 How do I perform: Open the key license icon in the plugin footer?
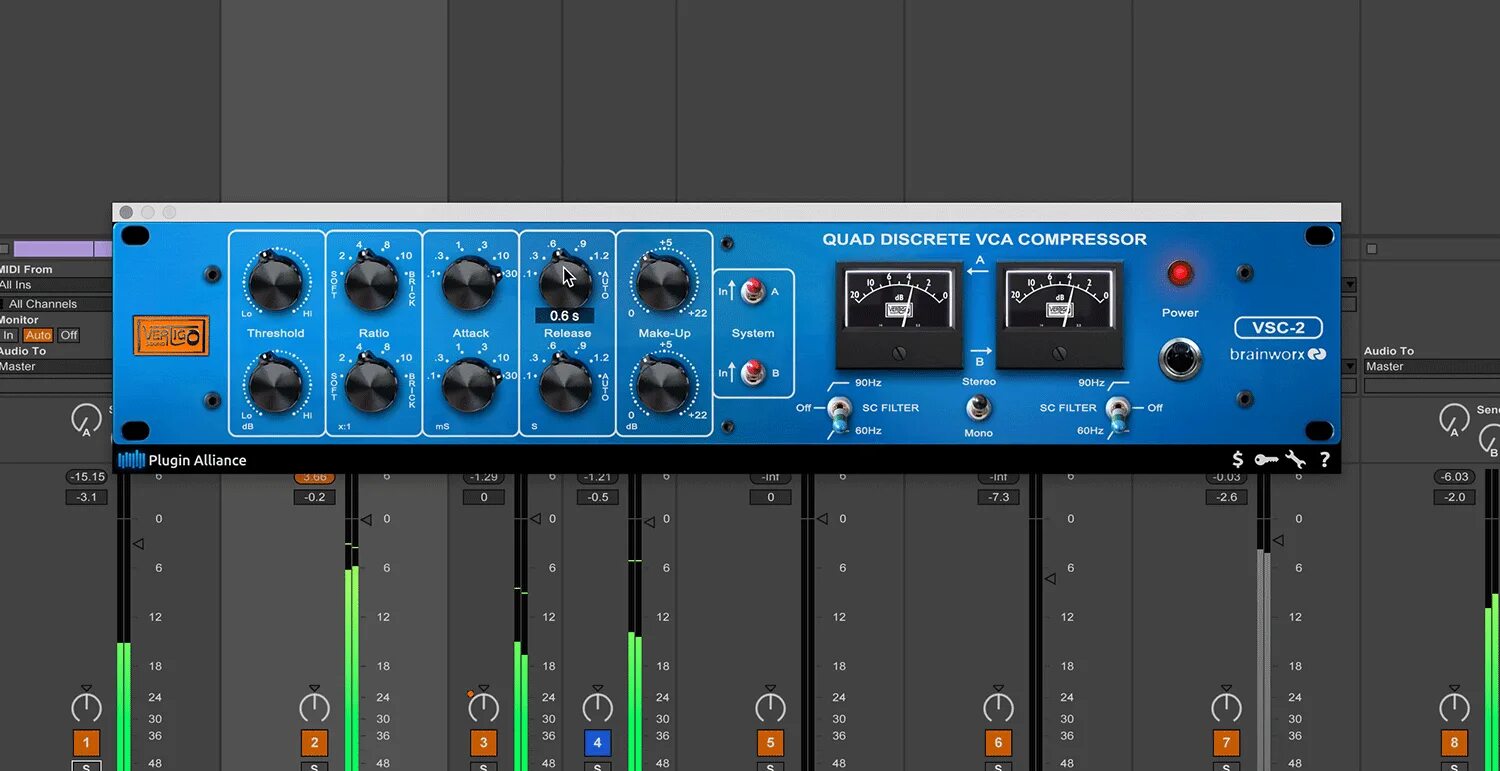[1266, 459]
